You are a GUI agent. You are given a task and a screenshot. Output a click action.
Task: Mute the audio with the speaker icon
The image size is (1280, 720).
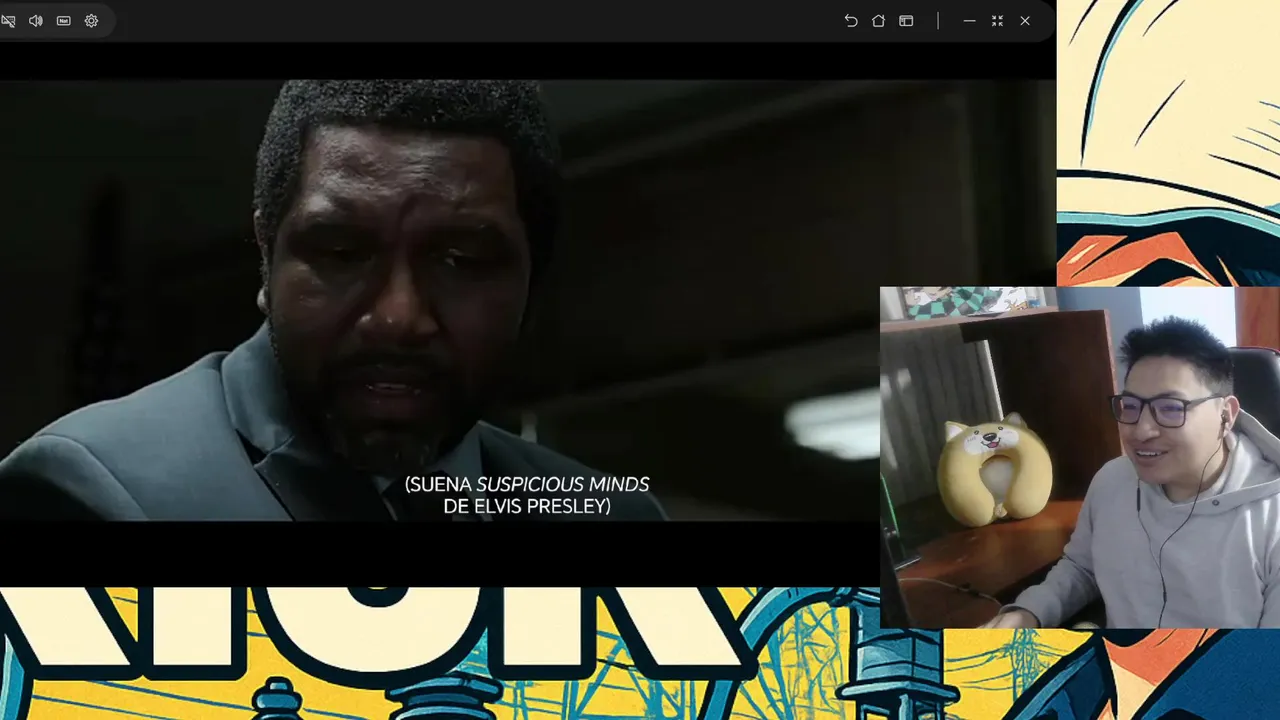coord(36,21)
